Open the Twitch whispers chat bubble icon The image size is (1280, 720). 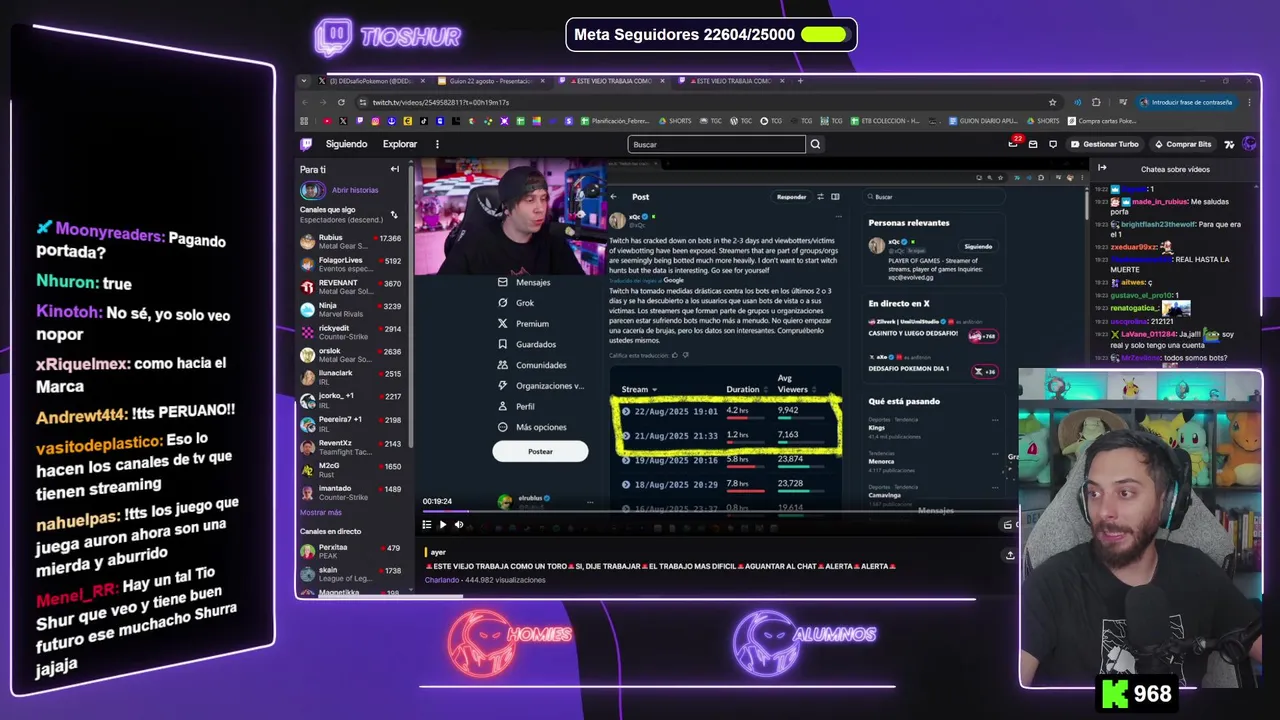tap(1052, 144)
